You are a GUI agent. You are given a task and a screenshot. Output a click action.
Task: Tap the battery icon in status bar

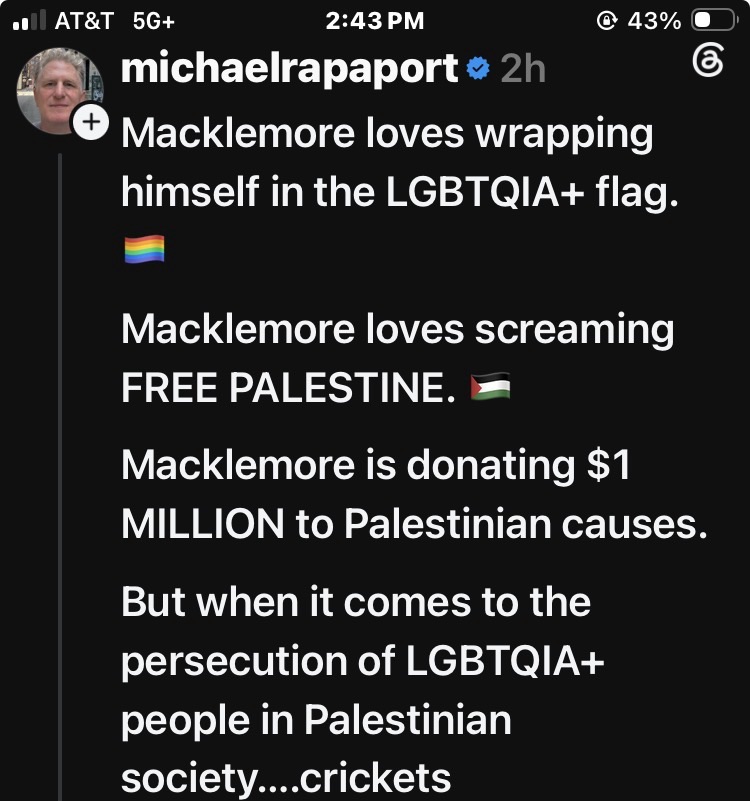714,21
